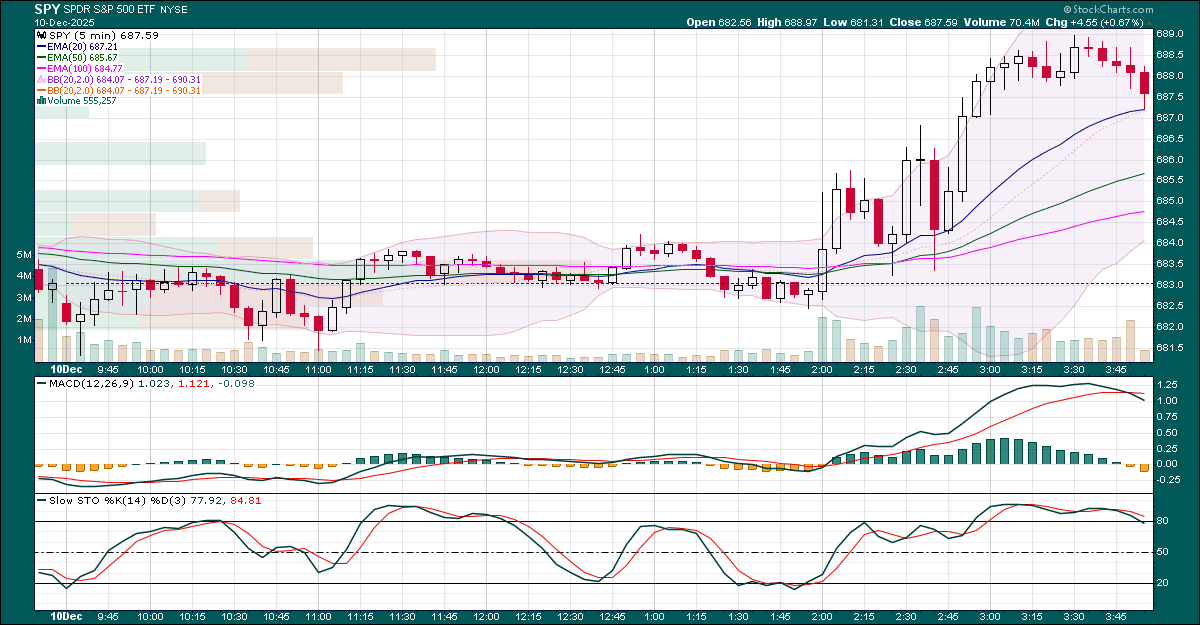Screen dimensions: 1200x625
Task: Click the -0.25 MACD axis label
Action: (1169, 479)
